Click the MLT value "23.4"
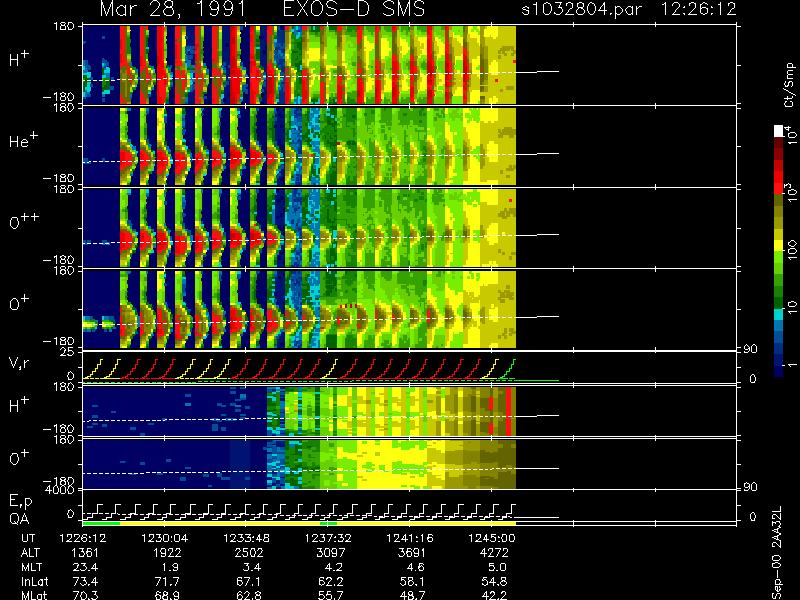 click(x=86, y=567)
